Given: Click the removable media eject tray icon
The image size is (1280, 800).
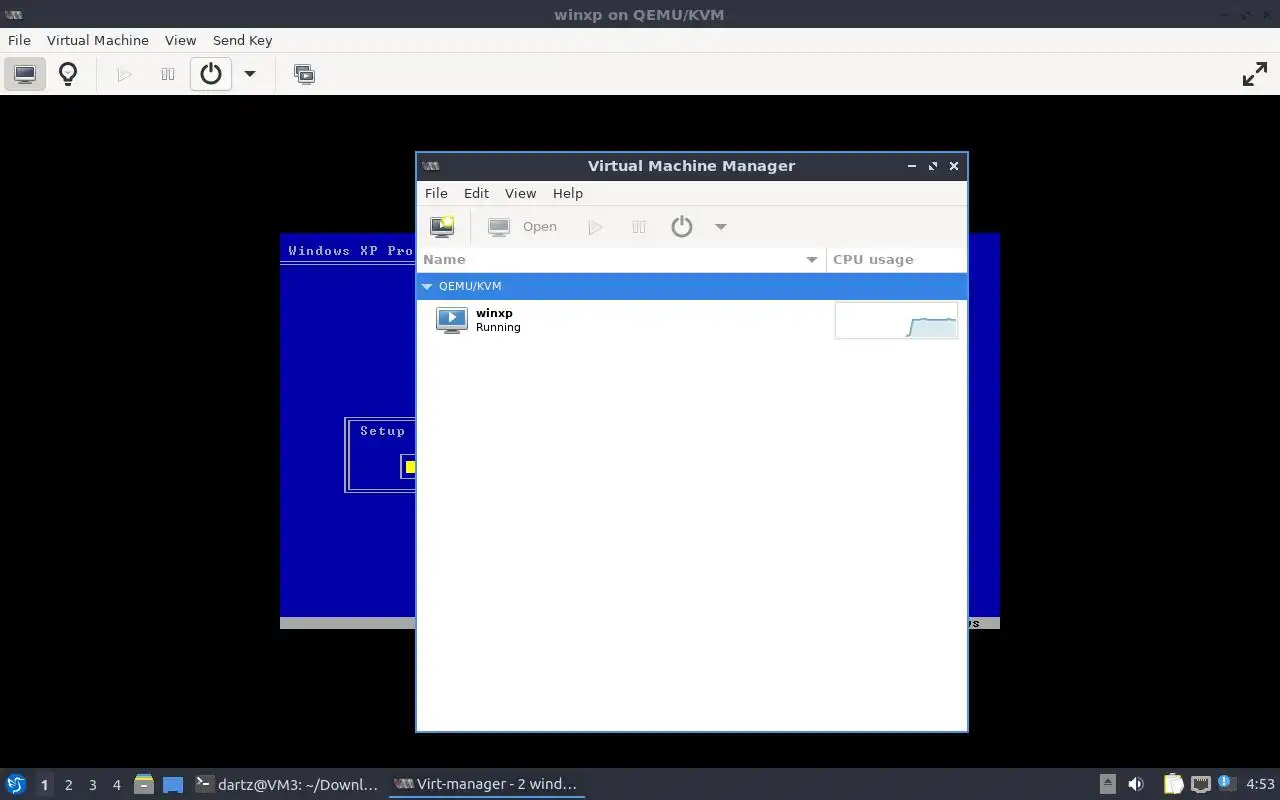Looking at the screenshot, I should (x=1107, y=784).
